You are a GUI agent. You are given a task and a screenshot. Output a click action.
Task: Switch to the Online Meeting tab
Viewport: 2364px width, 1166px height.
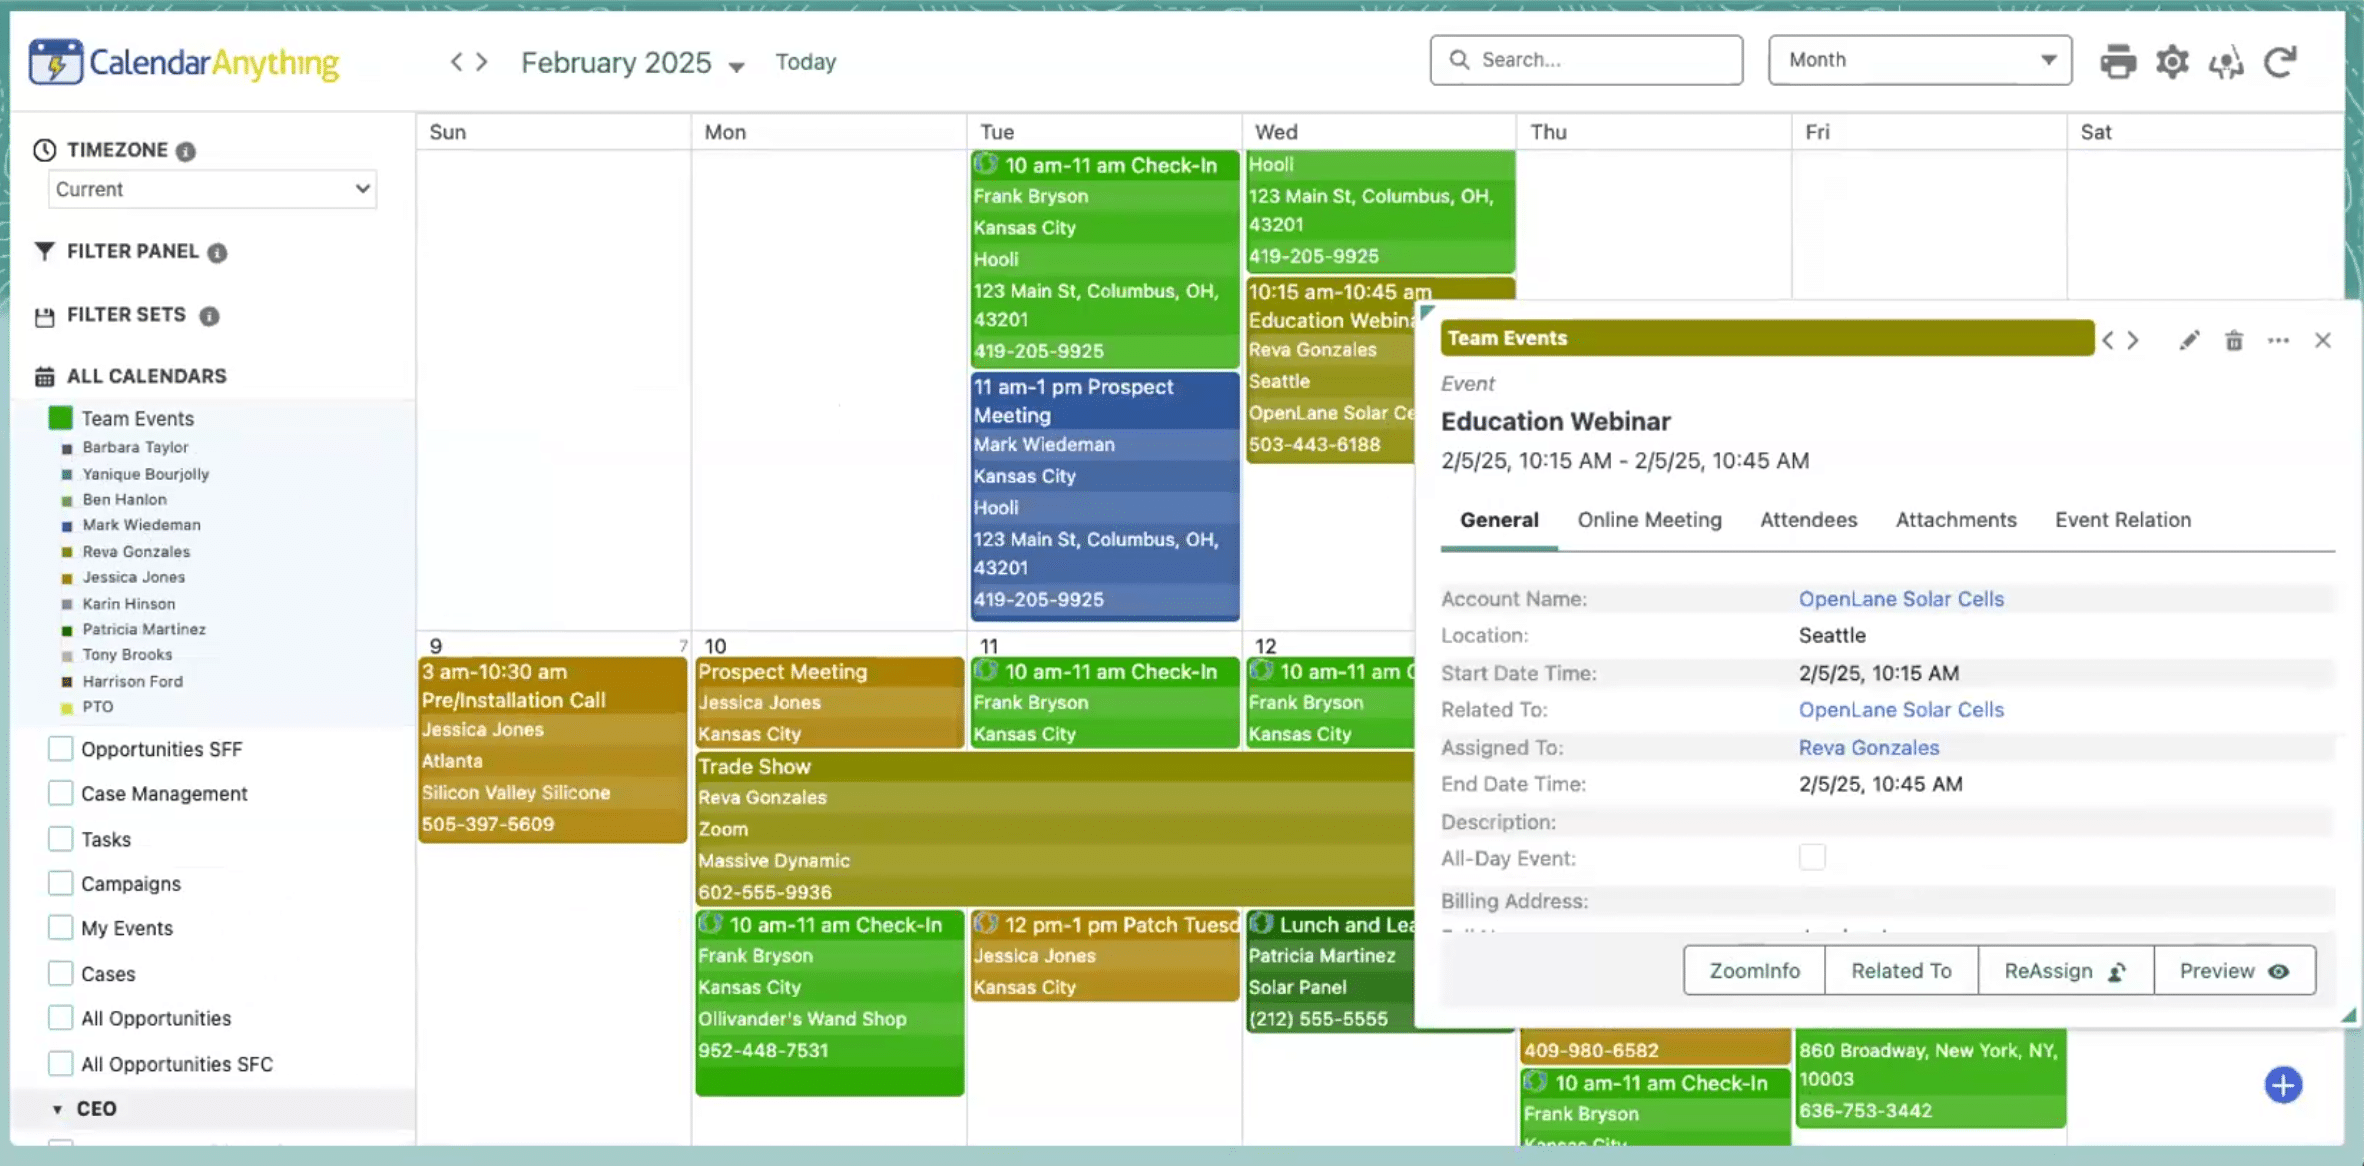1649,520
